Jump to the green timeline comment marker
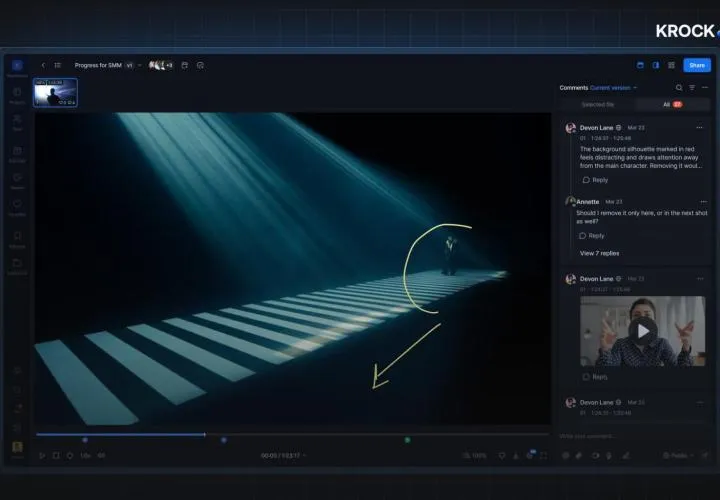 [407, 440]
